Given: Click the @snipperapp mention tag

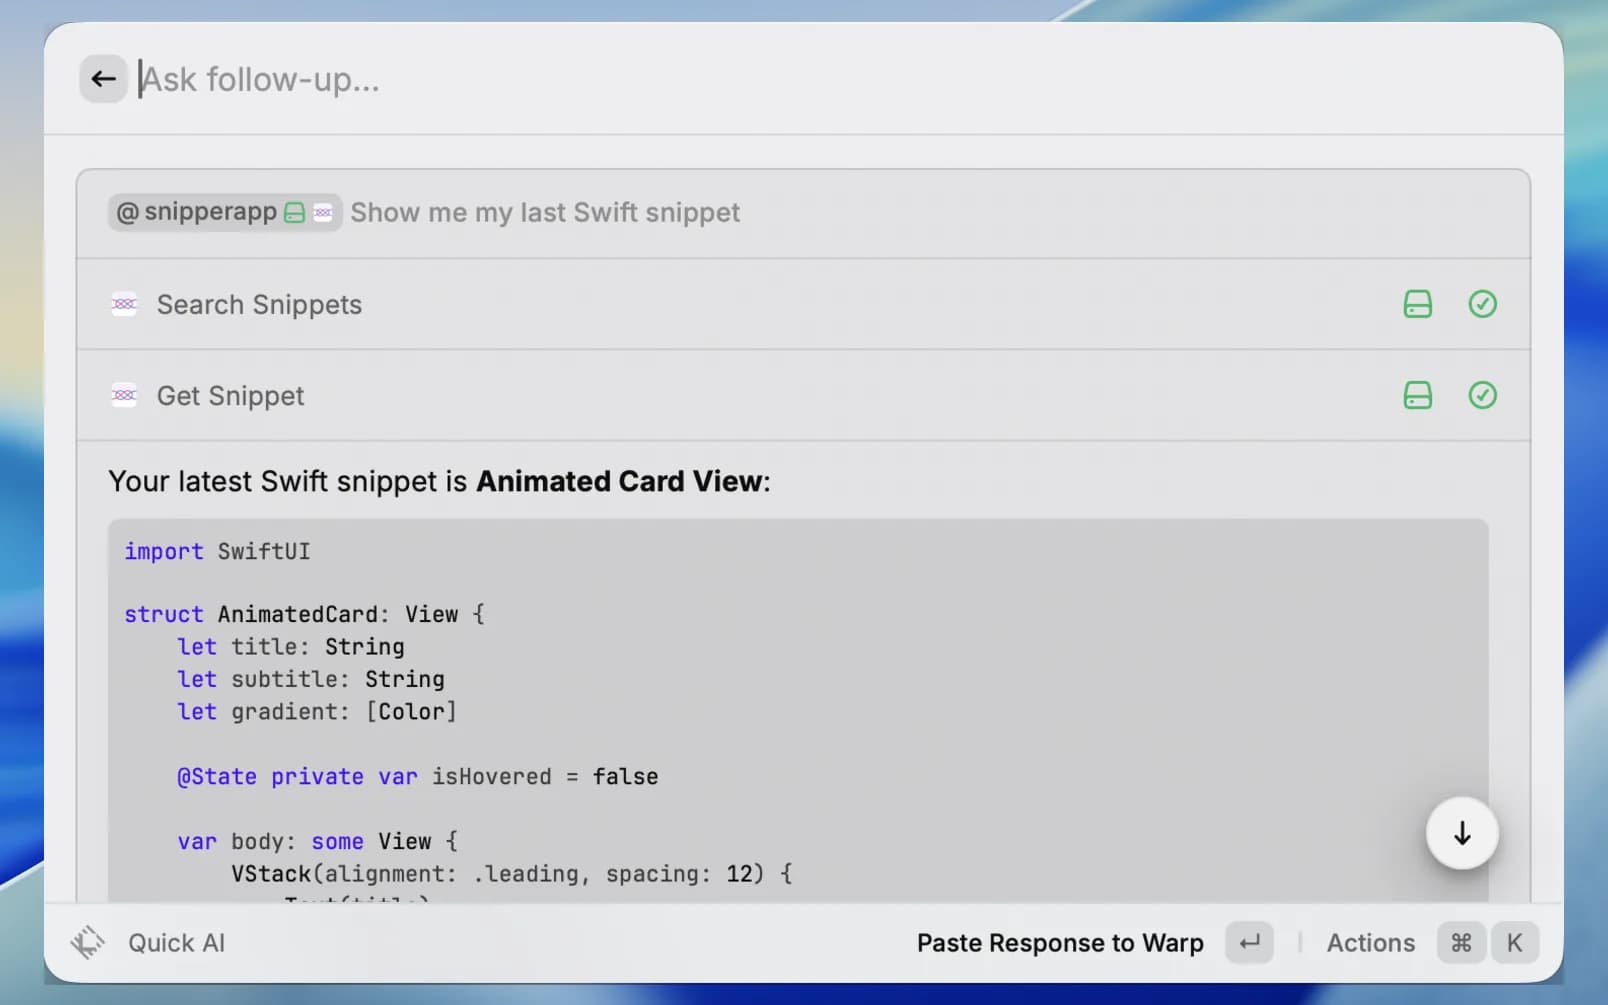Looking at the screenshot, I should [x=224, y=212].
